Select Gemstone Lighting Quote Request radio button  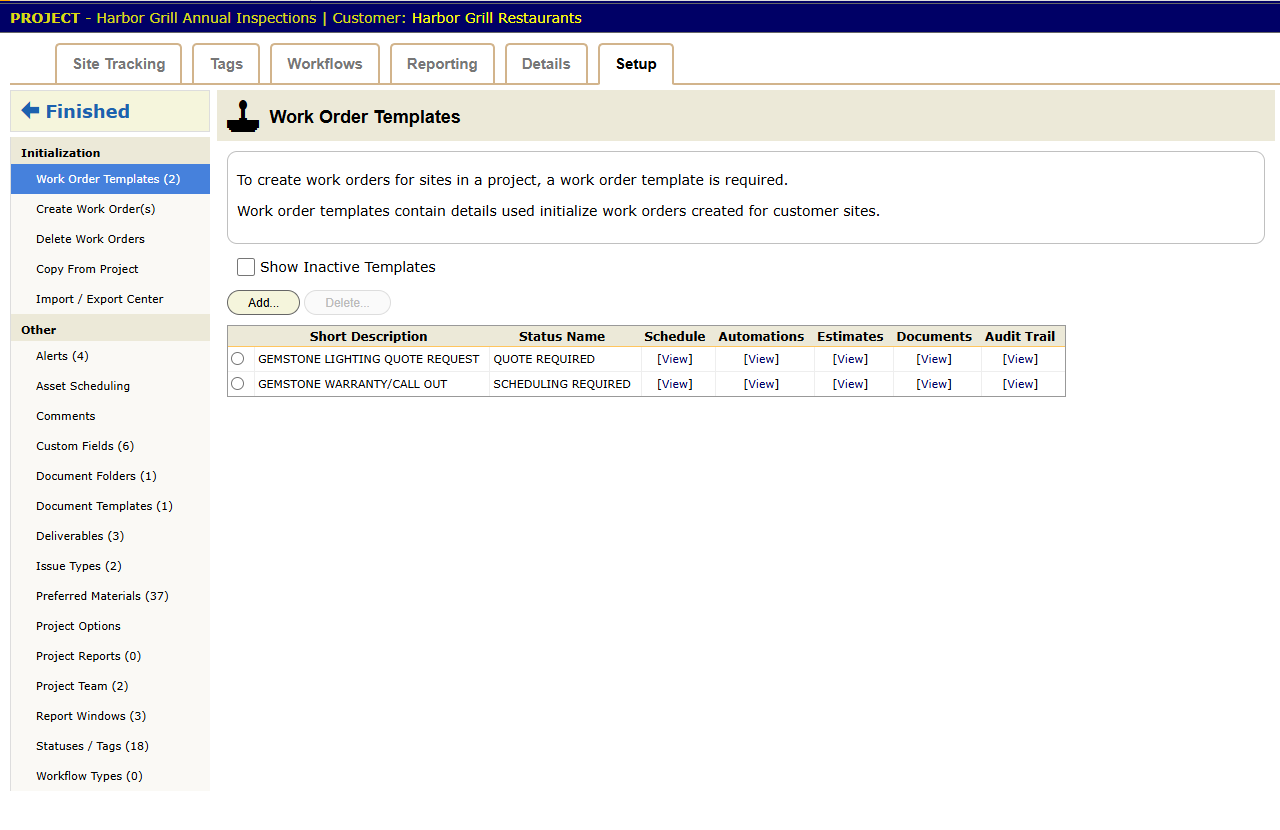tap(238, 359)
